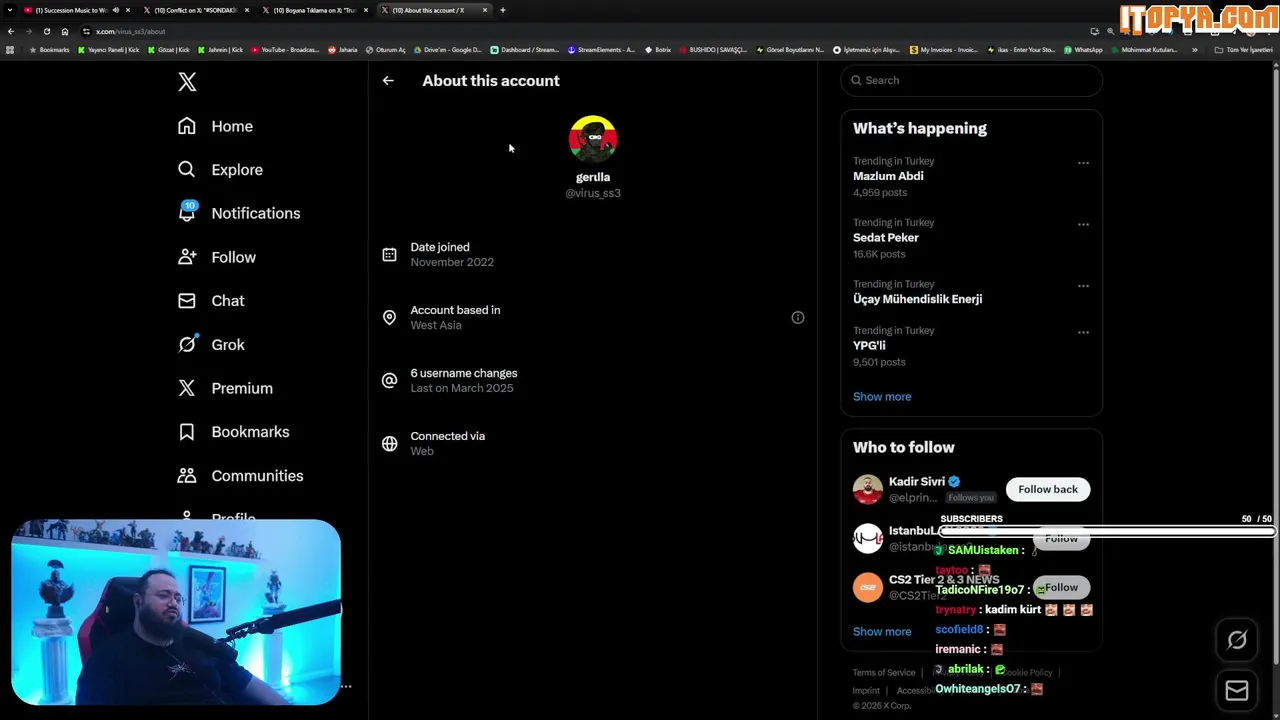Open more options for YPG'li trend

pyautogui.click(x=1083, y=332)
